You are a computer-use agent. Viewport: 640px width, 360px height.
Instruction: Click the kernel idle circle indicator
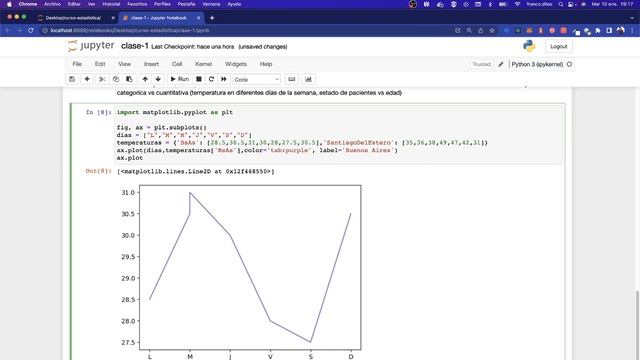[569, 64]
